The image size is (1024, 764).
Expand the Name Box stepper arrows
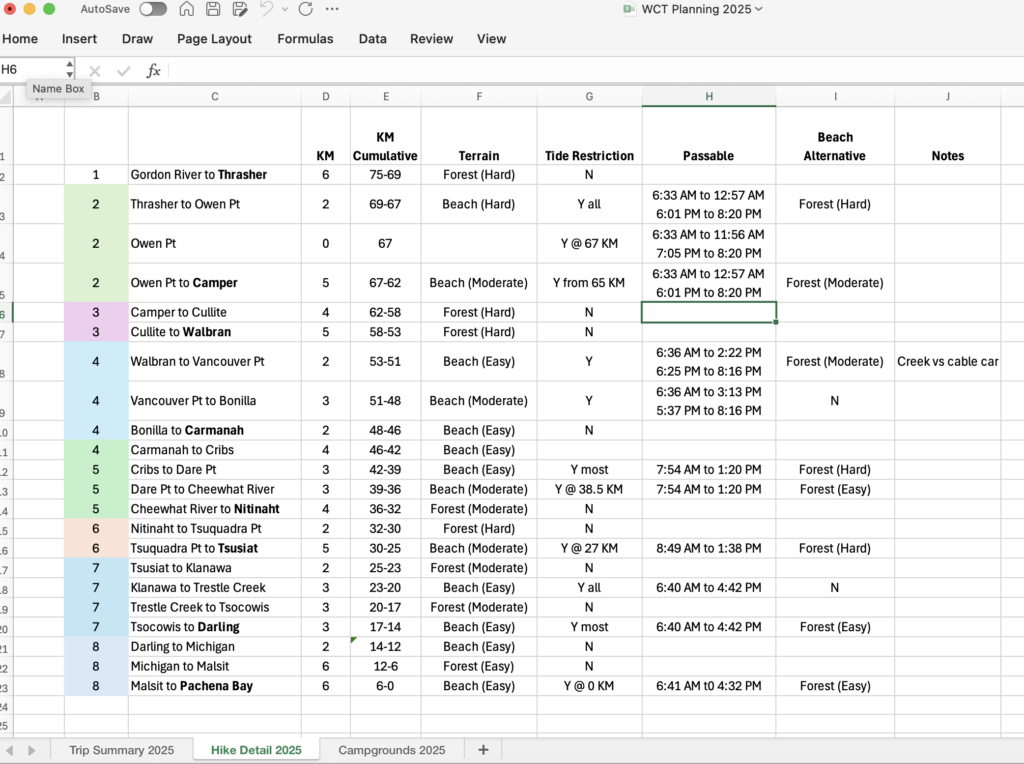pyautogui.click(x=69, y=69)
